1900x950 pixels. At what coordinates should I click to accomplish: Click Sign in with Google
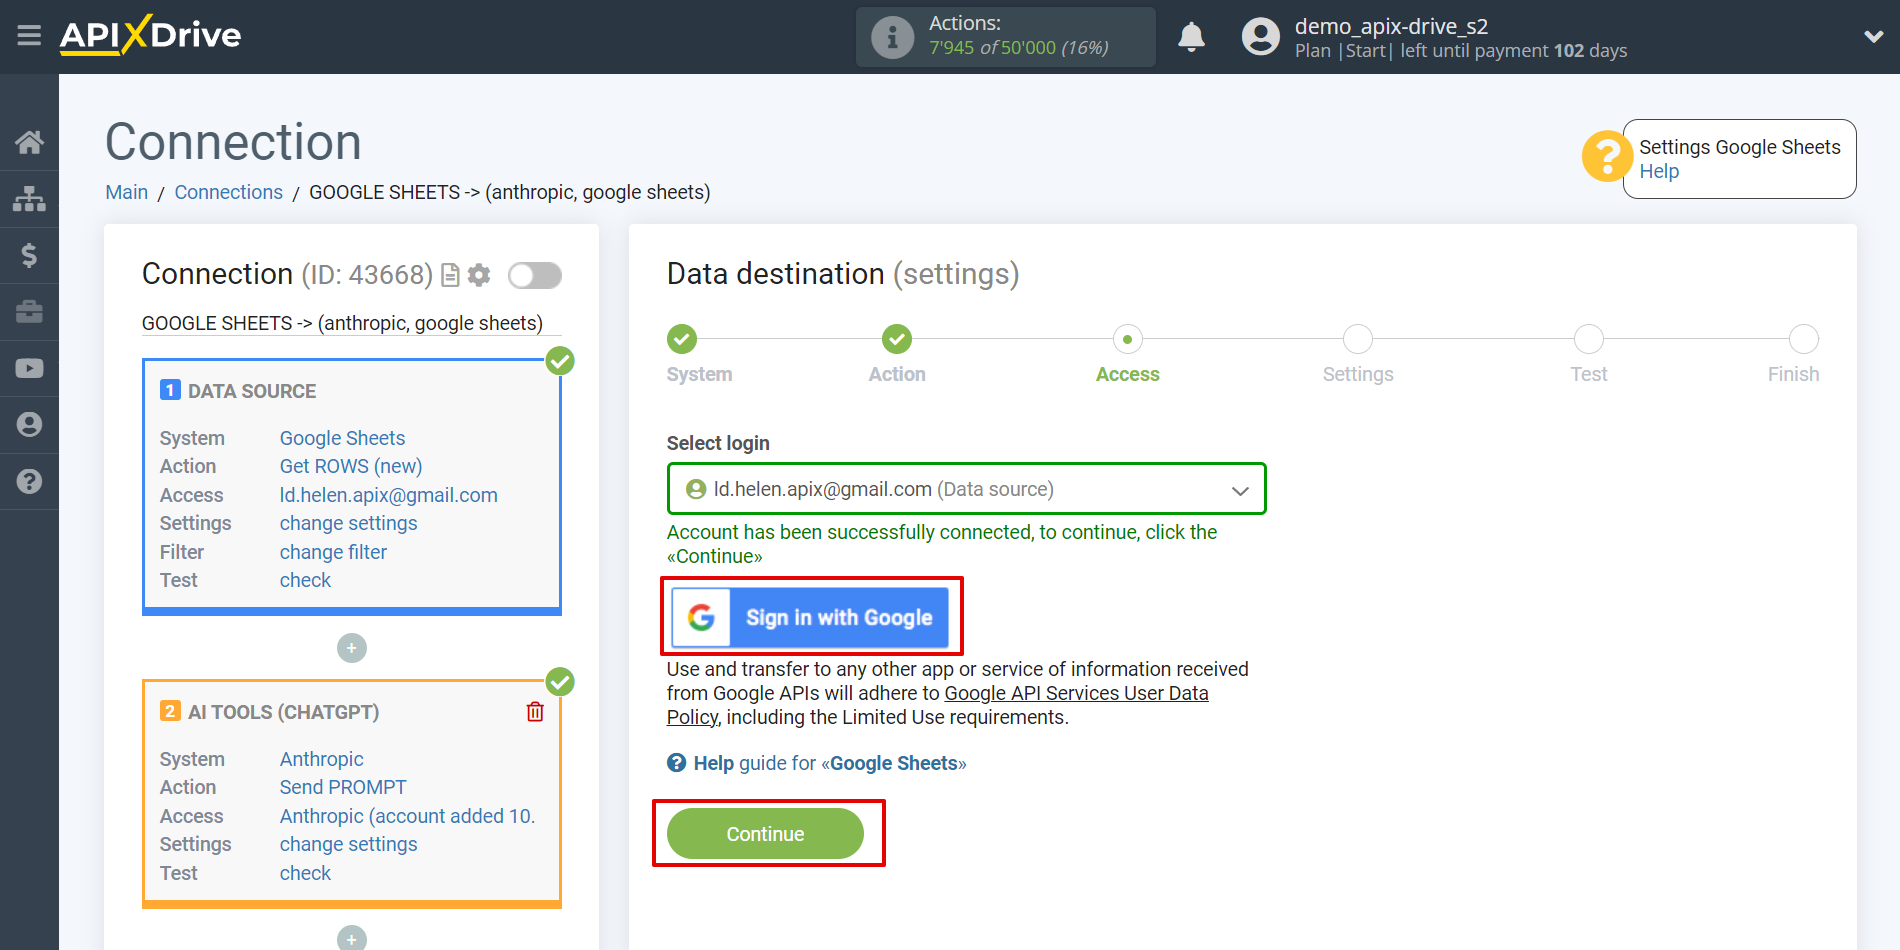pos(810,617)
